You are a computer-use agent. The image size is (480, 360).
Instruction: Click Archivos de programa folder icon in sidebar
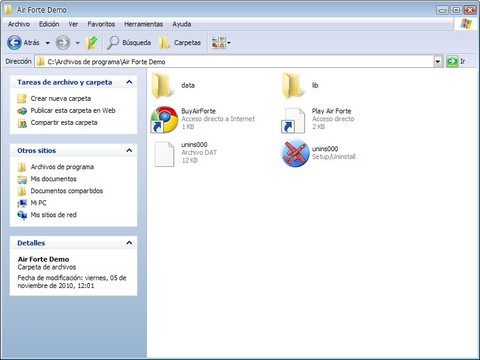coord(22,167)
